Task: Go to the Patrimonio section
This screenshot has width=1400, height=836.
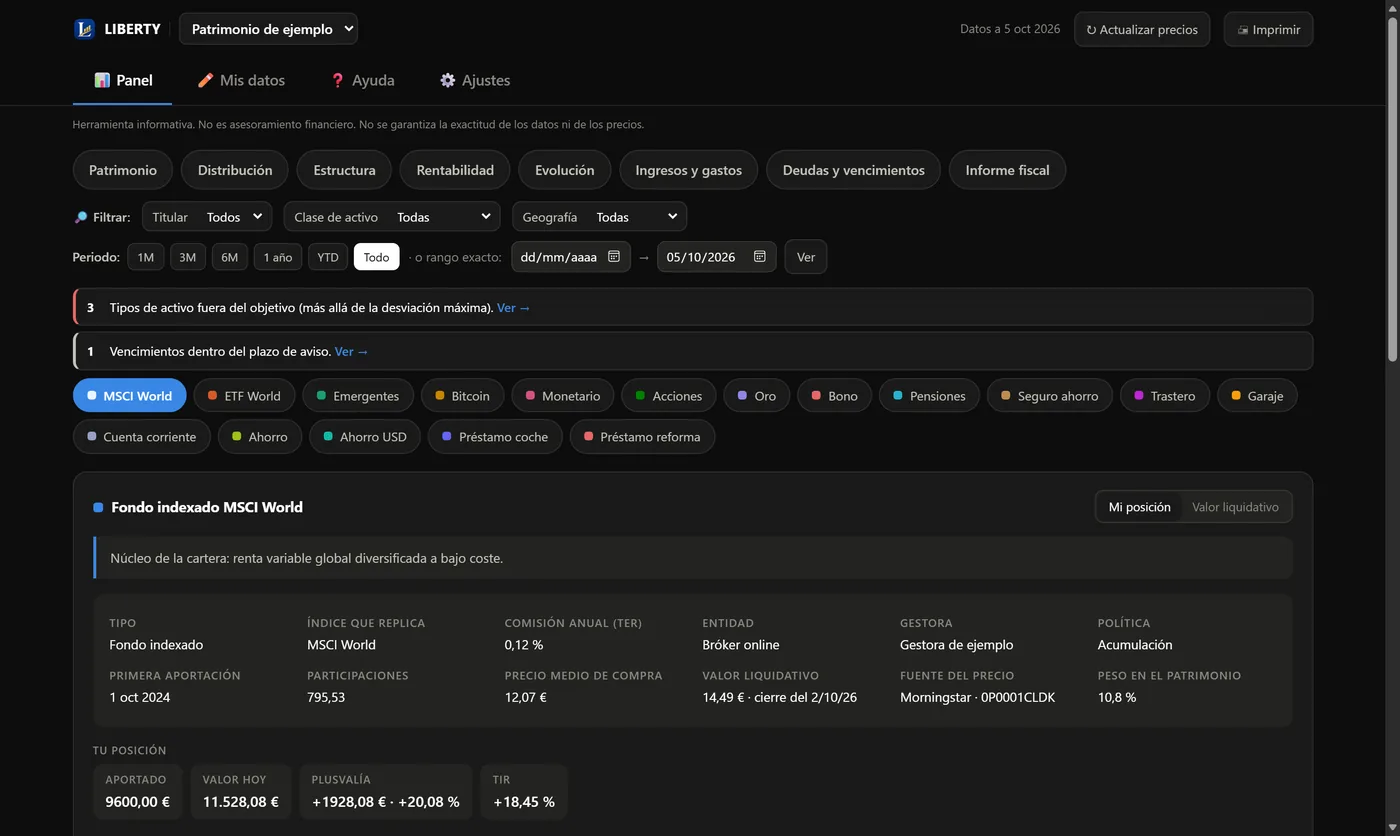Action: [x=123, y=170]
